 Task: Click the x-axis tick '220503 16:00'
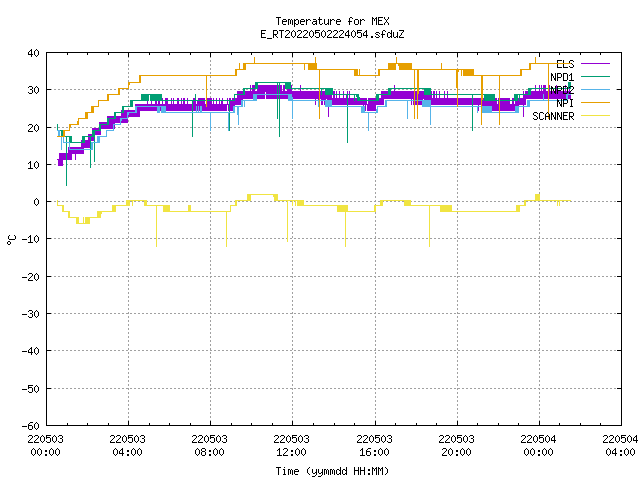[374, 446]
